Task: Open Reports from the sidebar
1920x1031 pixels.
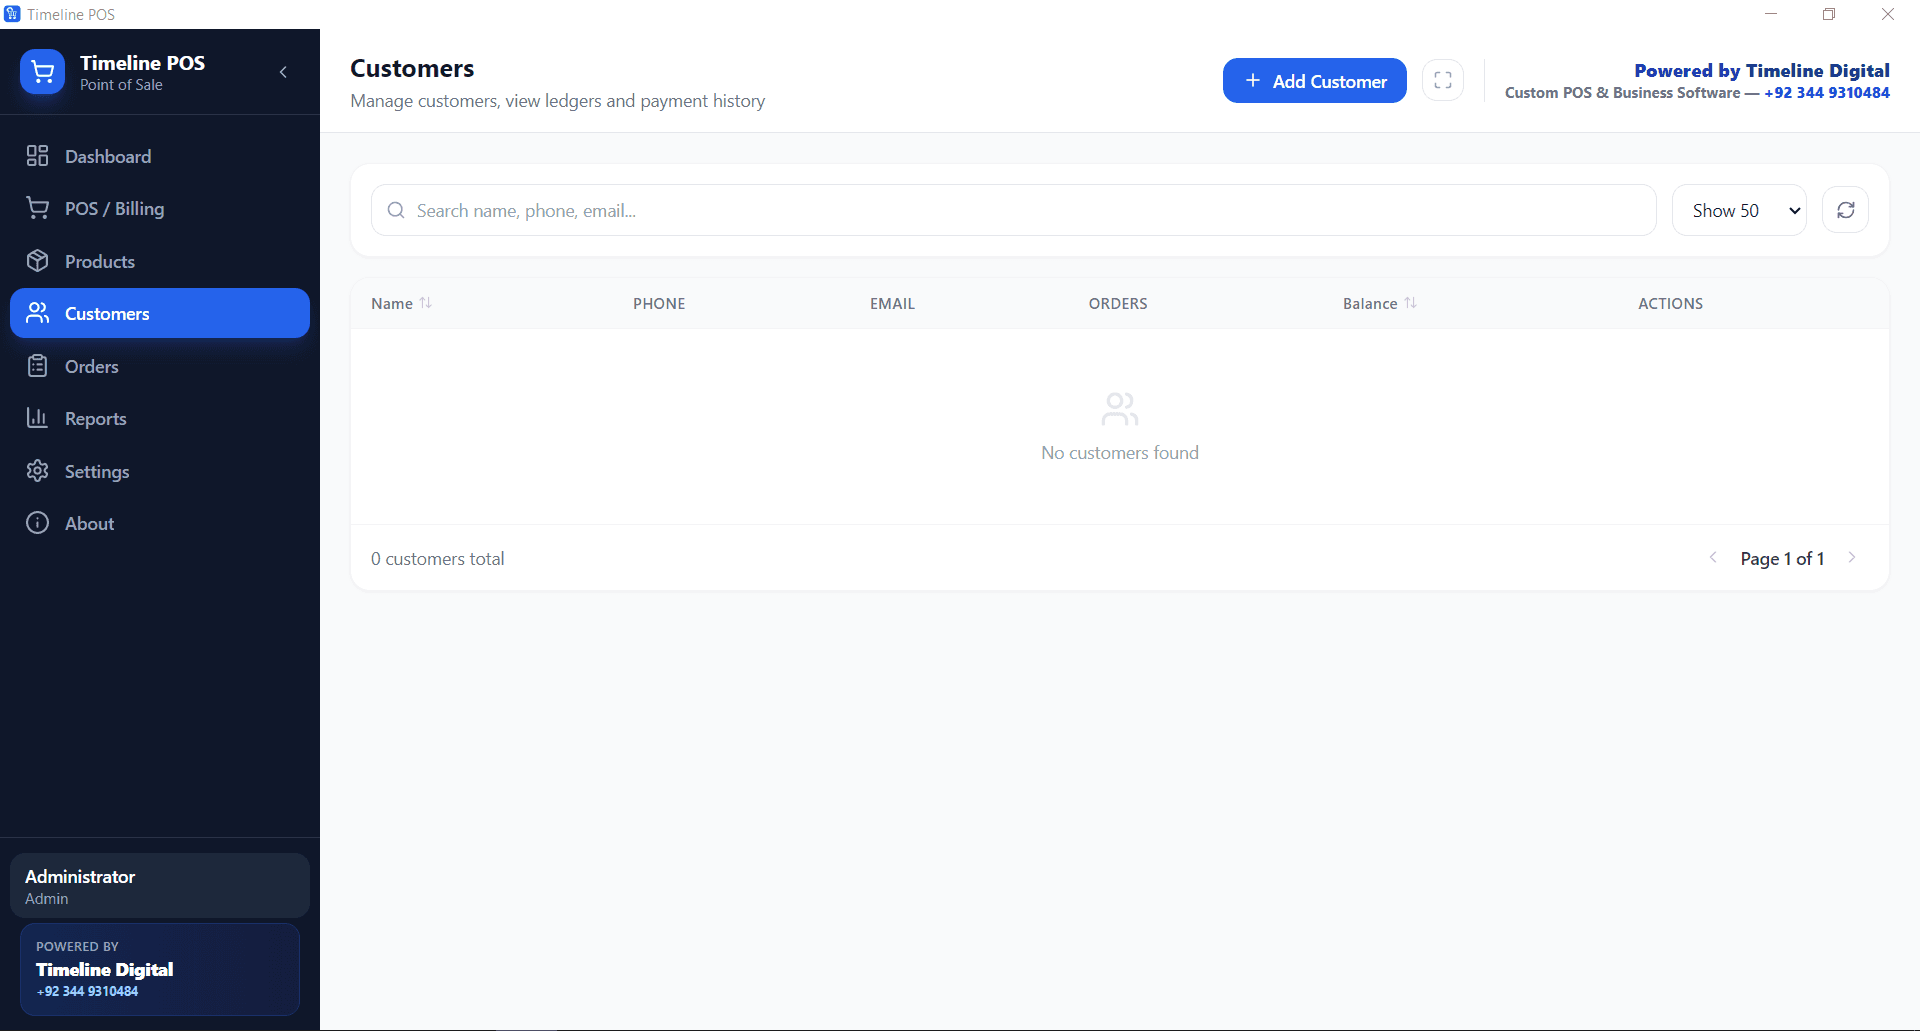Action: pyautogui.click(x=95, y=418)
